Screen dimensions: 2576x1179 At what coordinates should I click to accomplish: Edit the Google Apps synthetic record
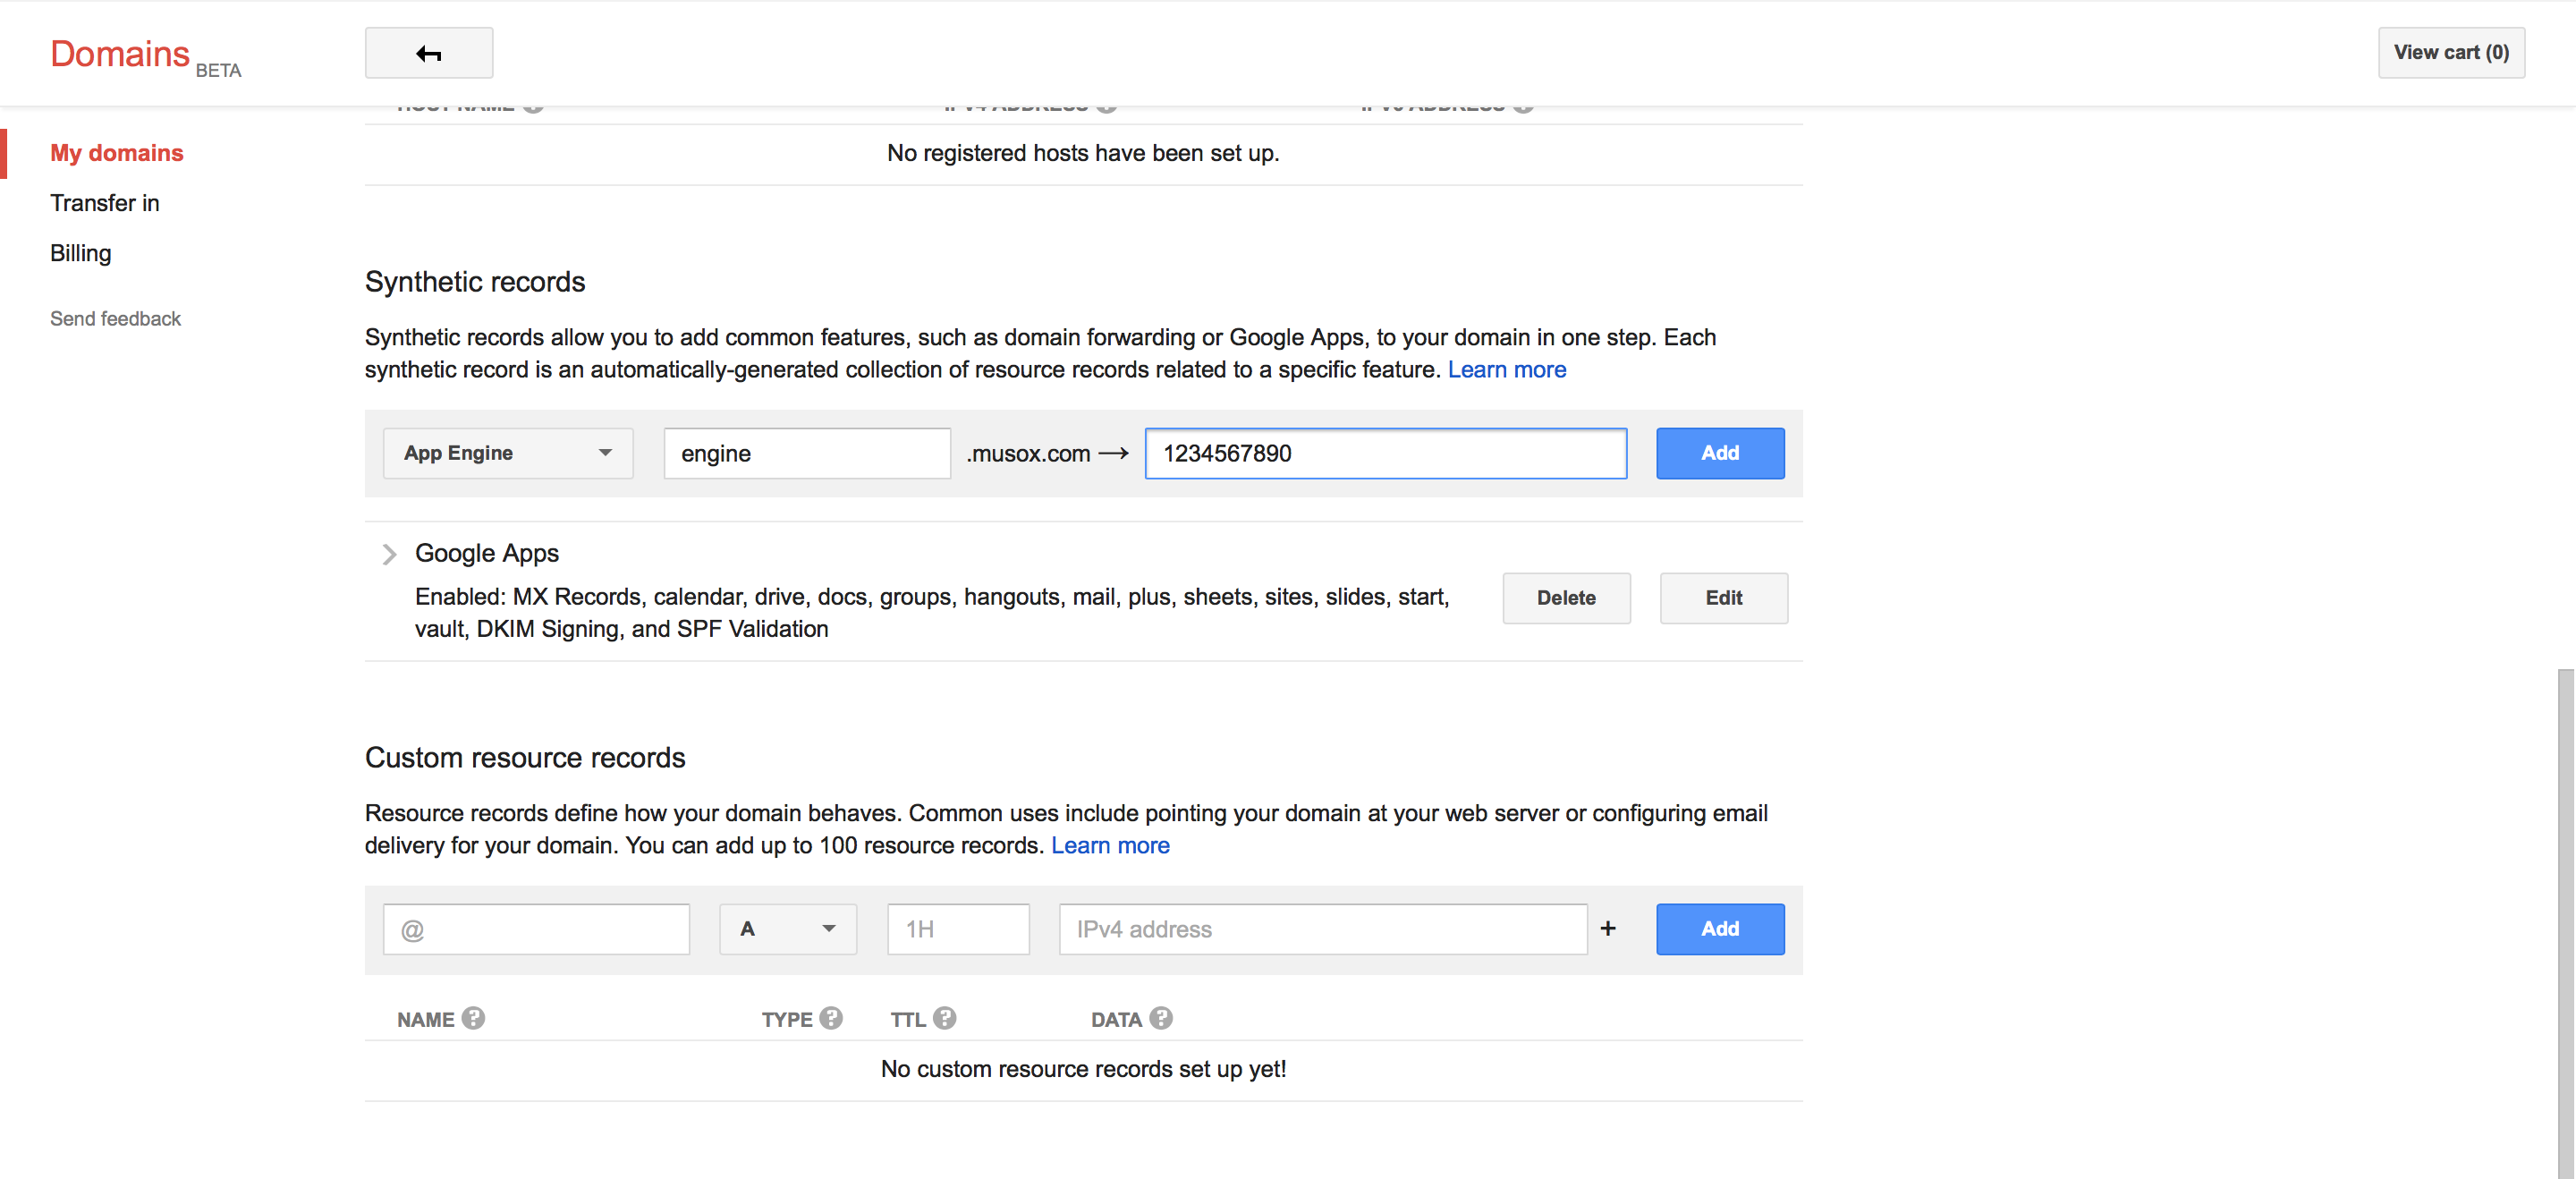click(1723, 598)
